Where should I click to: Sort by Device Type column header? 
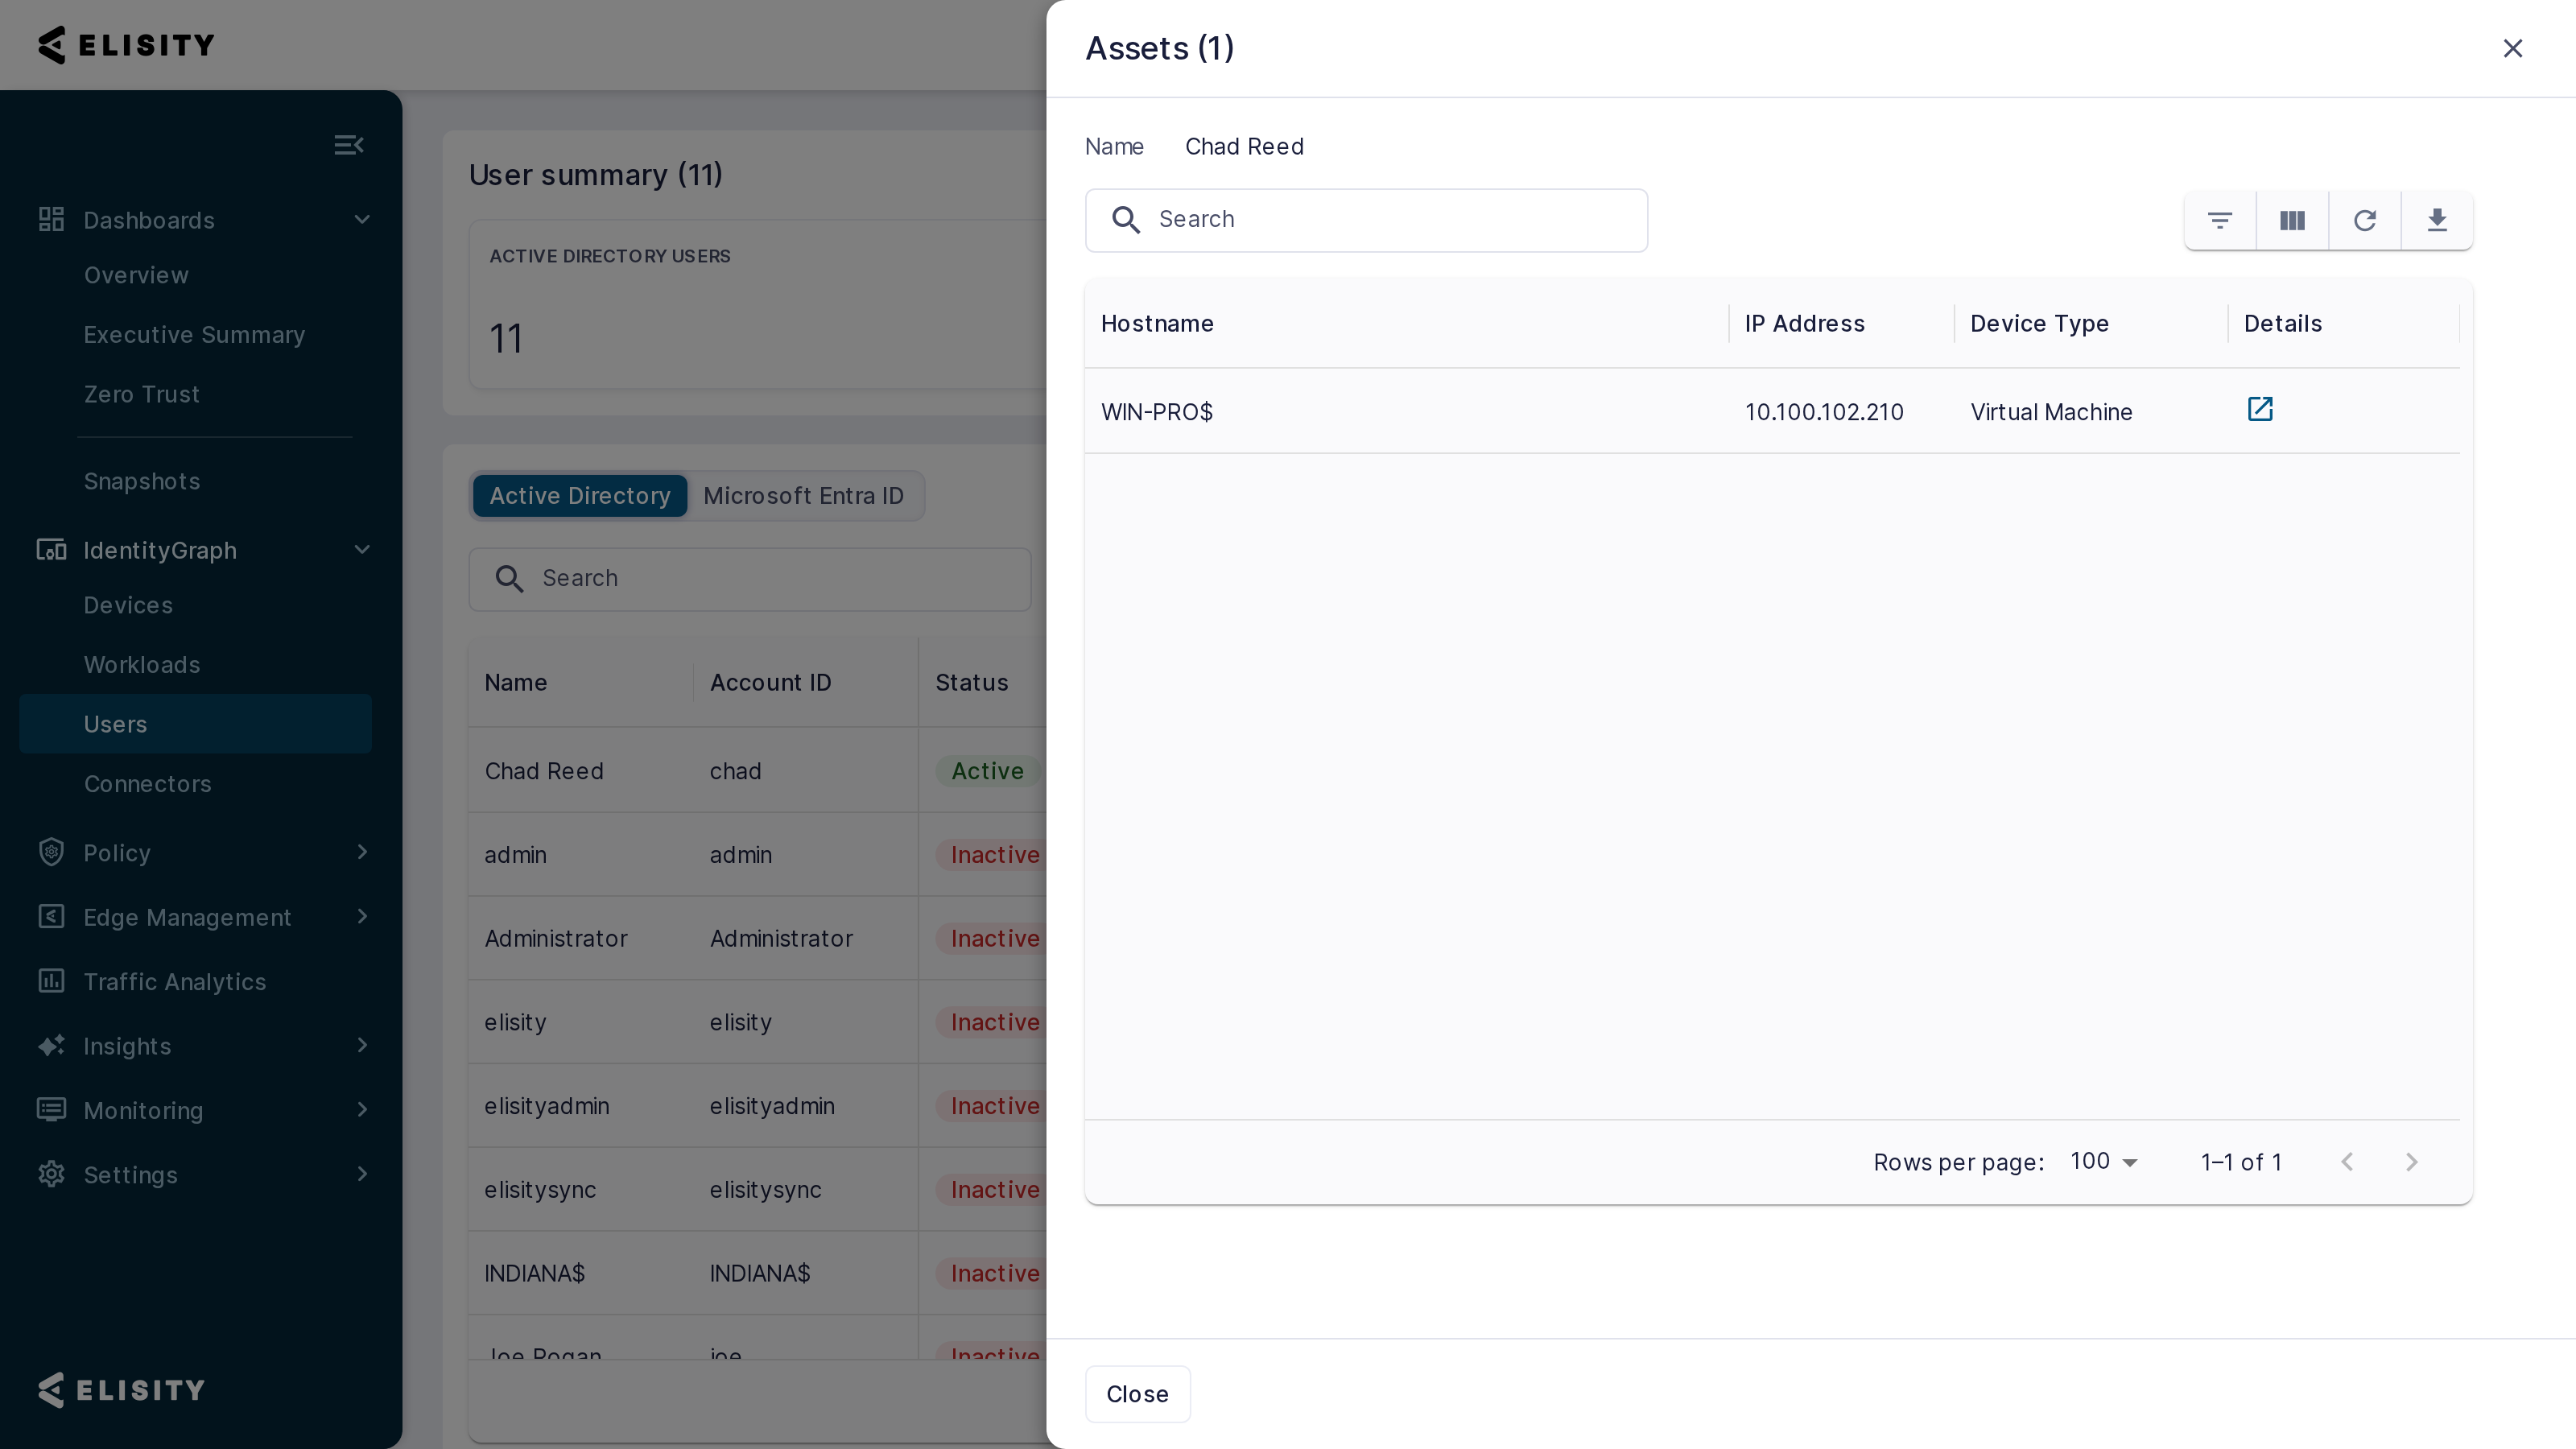[2039, 324]
